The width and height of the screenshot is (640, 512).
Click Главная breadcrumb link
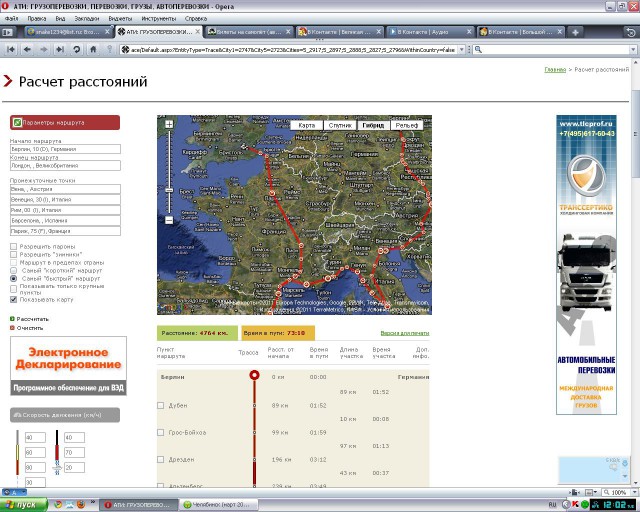click(x=555, y=69)
